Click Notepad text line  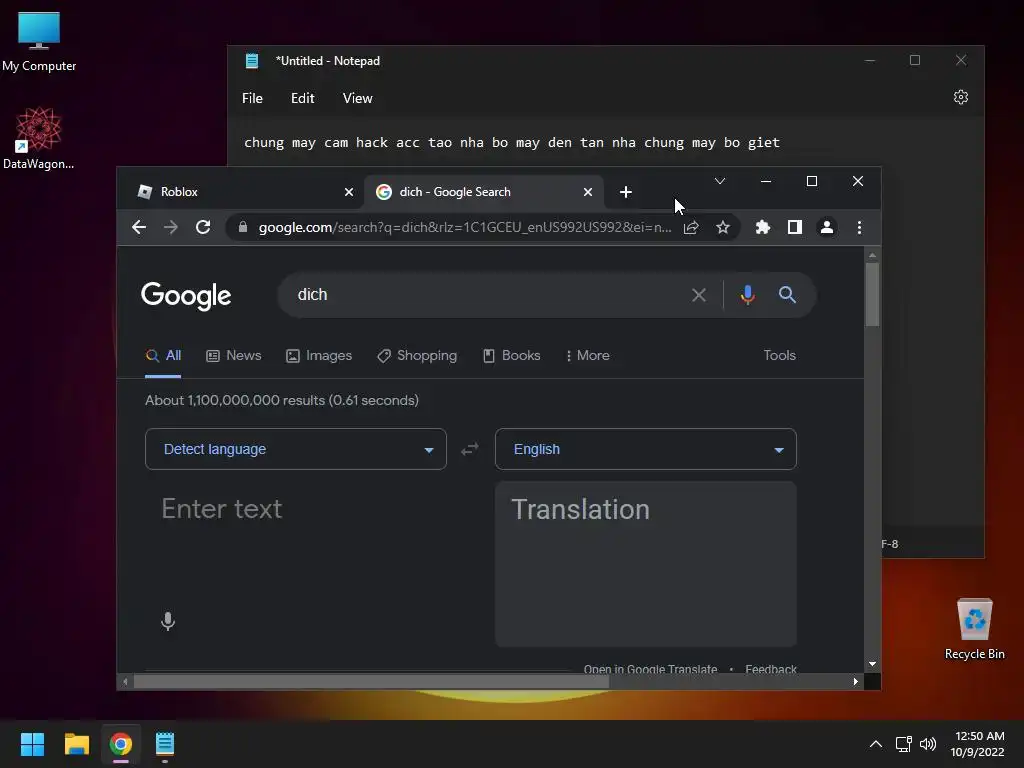pos(511,142)
